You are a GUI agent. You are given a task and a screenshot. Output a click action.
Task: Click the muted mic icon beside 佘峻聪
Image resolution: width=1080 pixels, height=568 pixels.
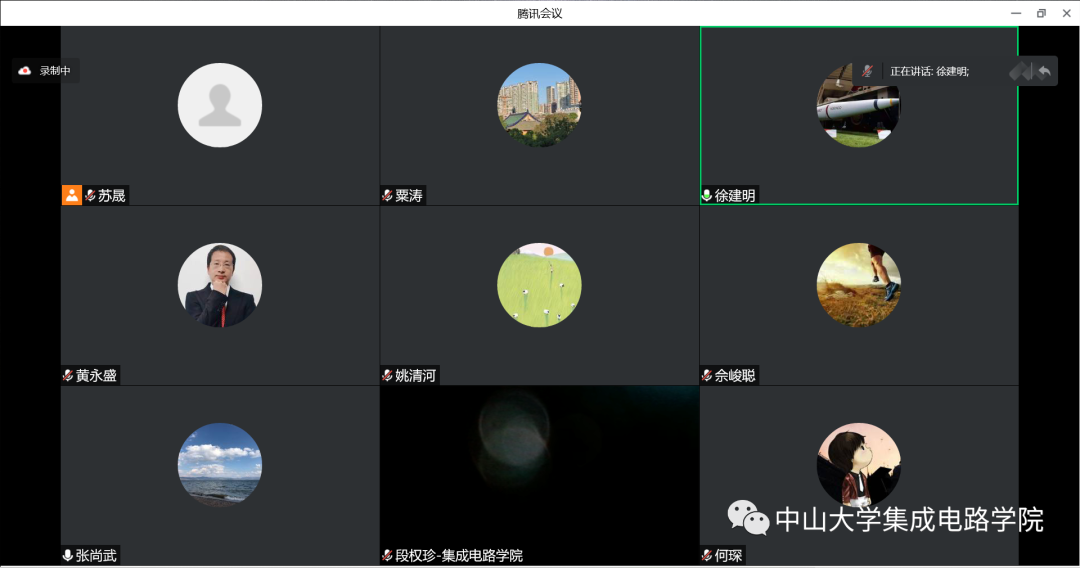(x=707, y=376)
